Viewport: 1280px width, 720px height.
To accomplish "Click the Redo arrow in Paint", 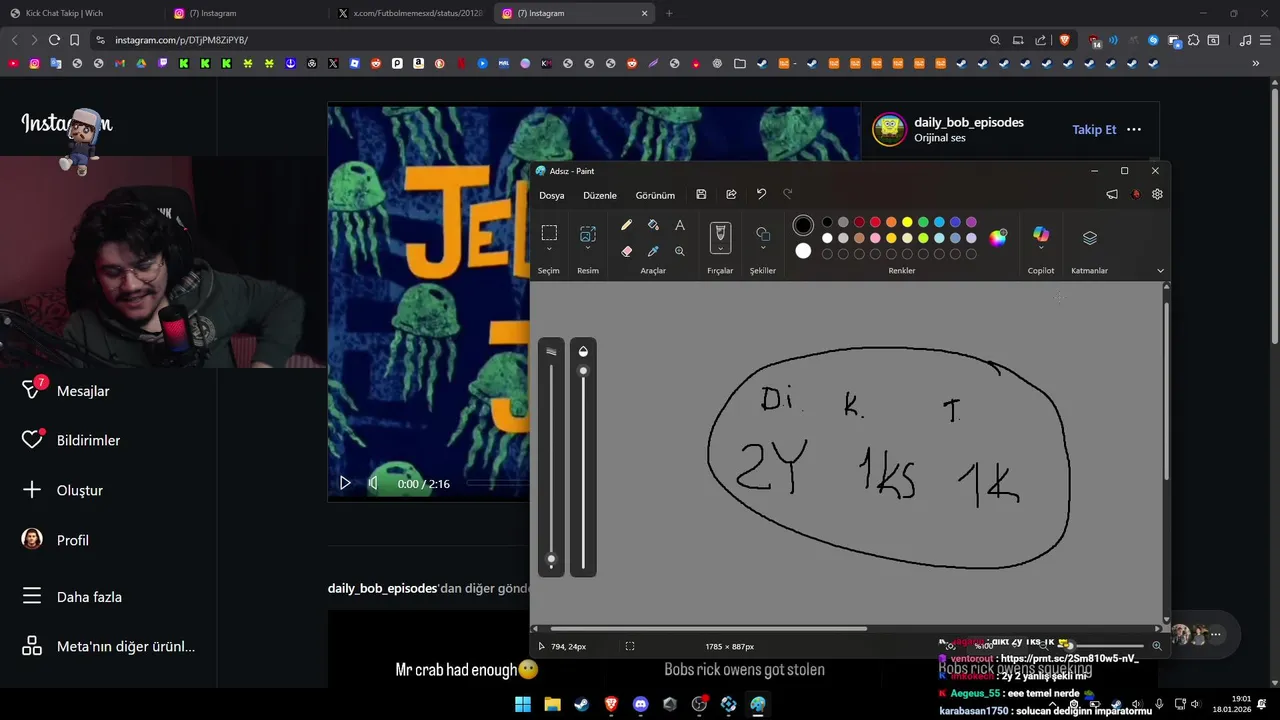I will coord(787,194).
